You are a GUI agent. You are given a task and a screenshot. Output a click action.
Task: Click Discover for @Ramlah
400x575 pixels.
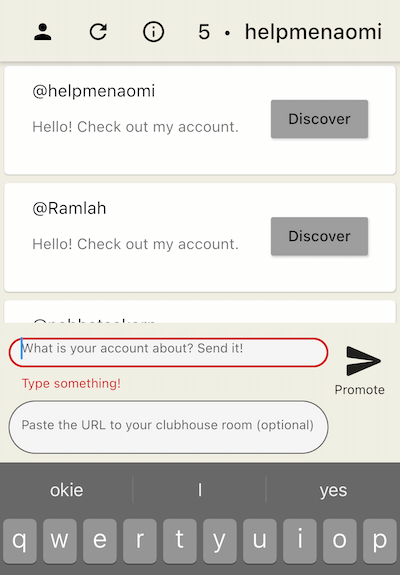319,236
